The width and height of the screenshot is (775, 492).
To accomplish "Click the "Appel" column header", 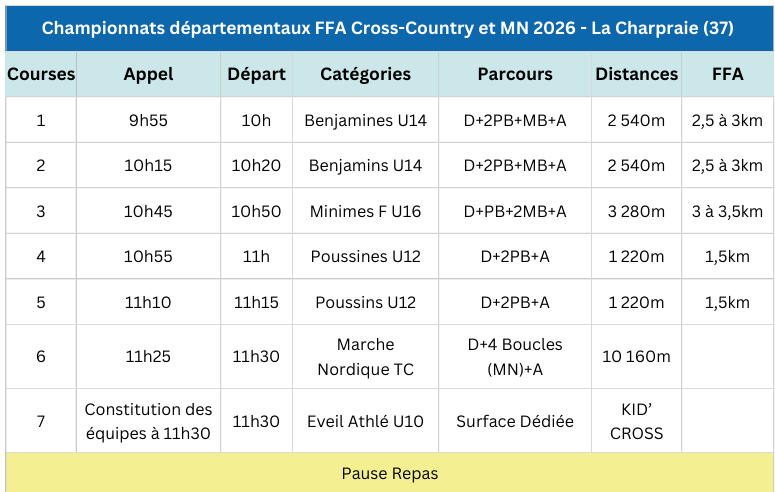I will pos(148,74).
